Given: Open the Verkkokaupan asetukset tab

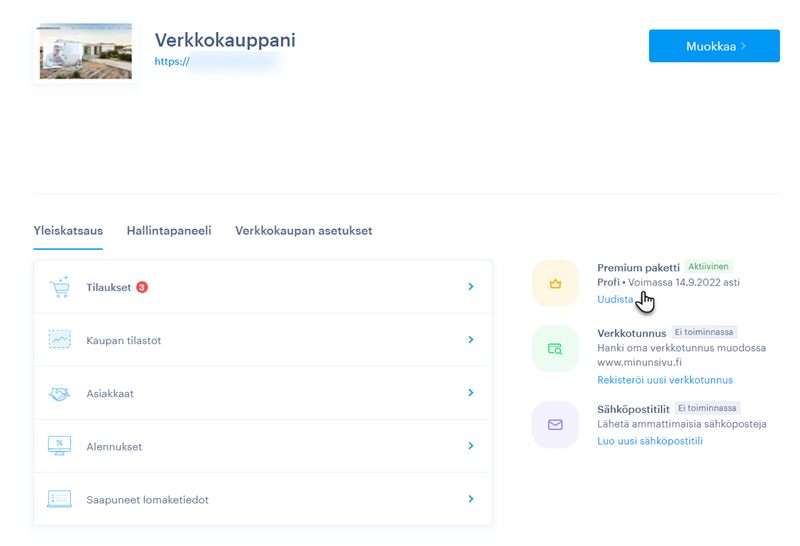Looking at the screenshot, I should coord(304,231).
